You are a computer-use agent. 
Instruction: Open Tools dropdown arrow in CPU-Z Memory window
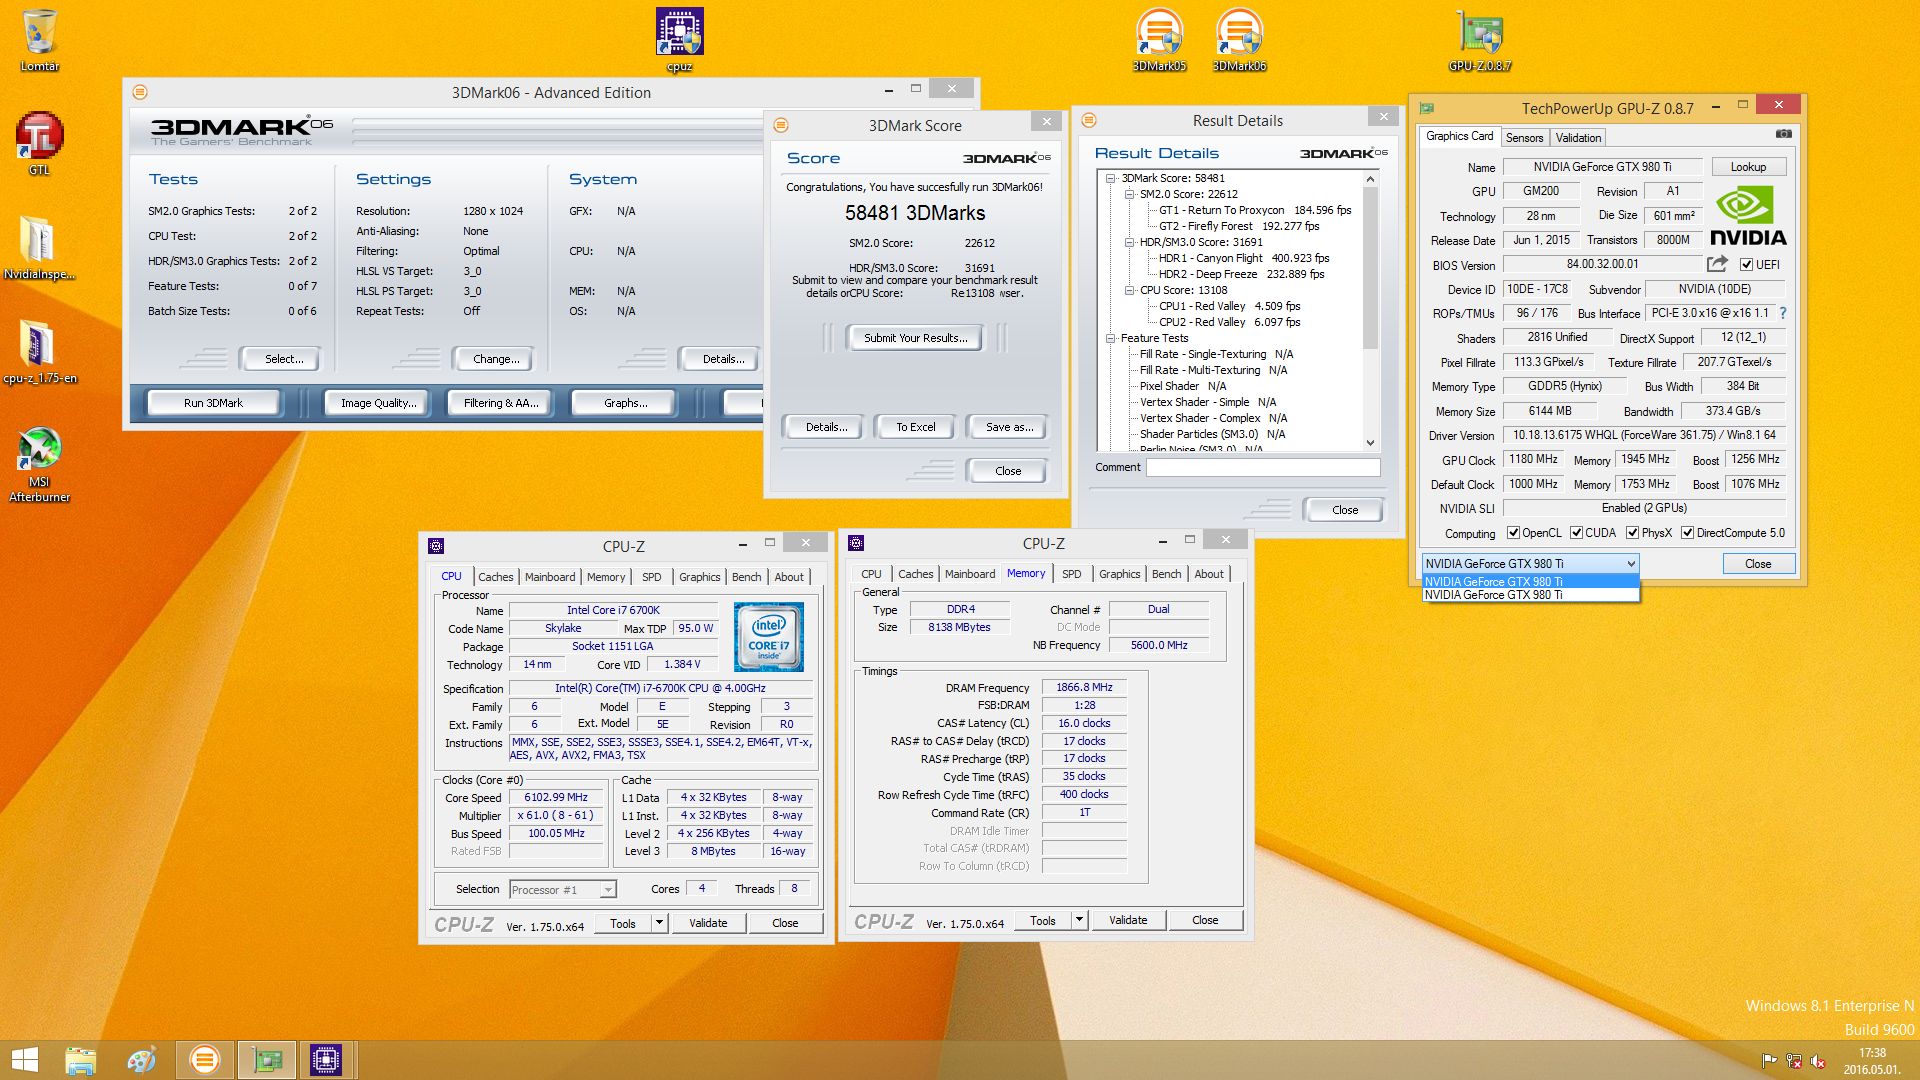tap(1079, 920)
